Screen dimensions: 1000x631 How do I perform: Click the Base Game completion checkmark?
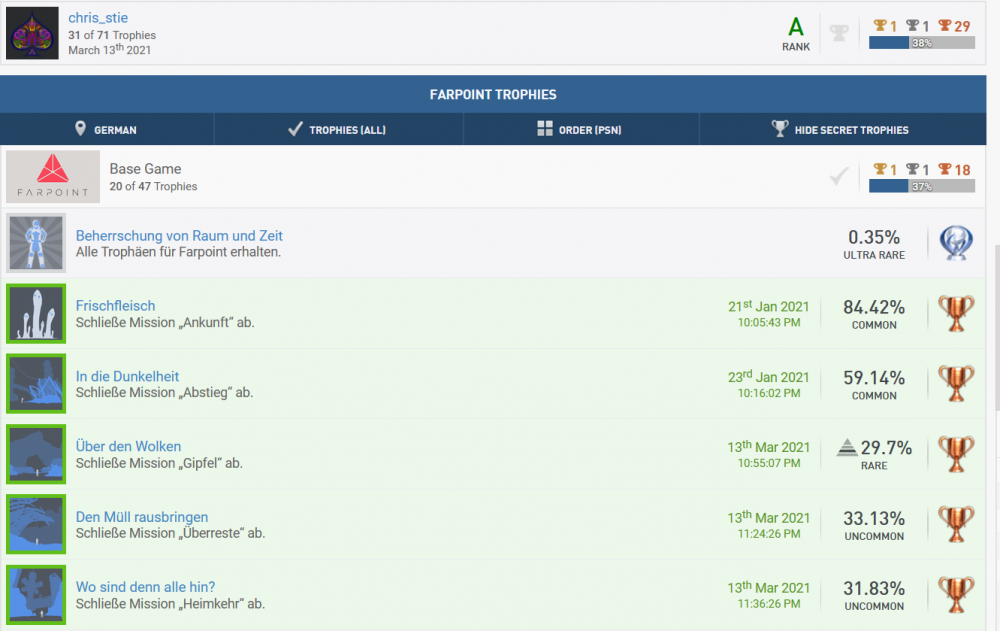click(x=839, y=177)
